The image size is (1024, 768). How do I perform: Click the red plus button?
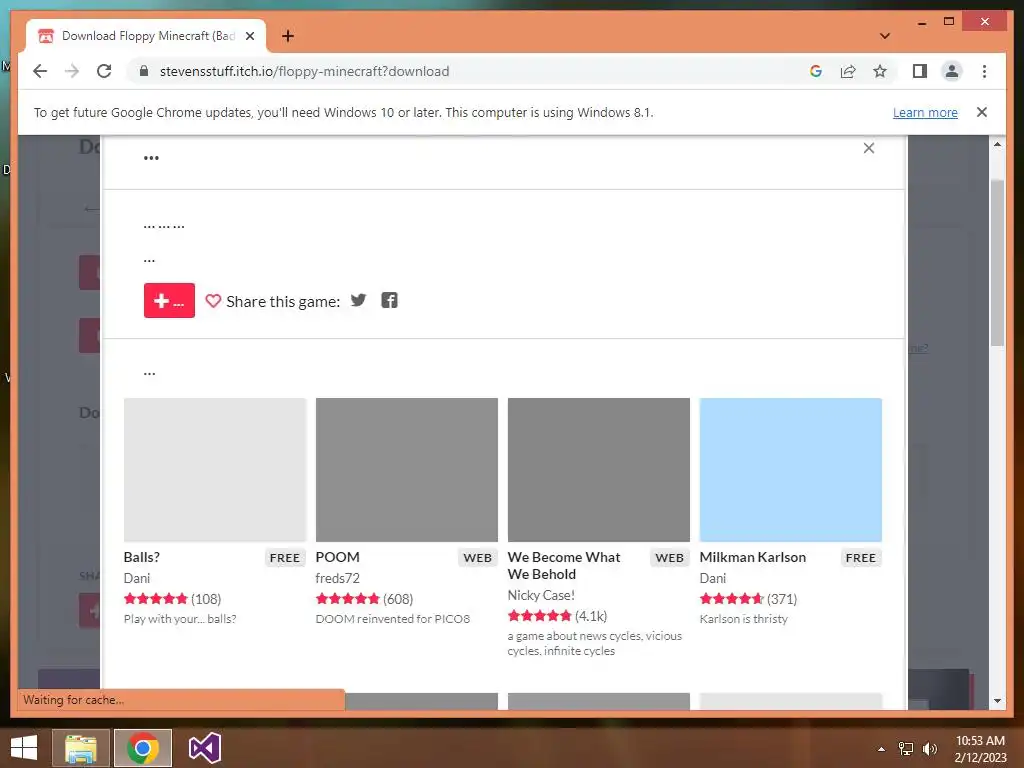tap(169, 300)
